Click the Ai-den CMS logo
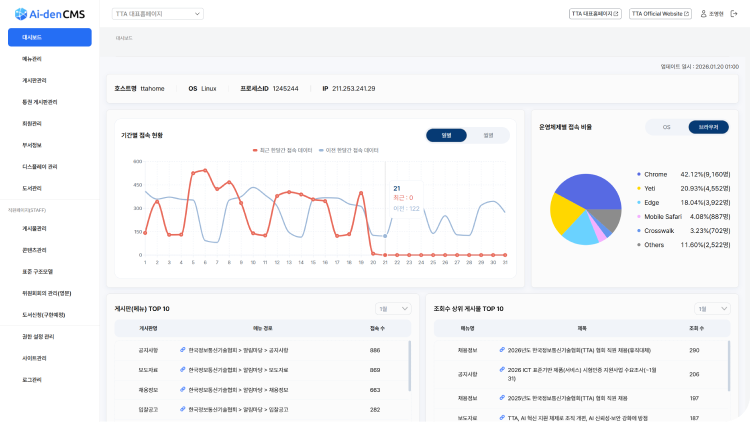750x422 pixels. (x=48, y=14)
